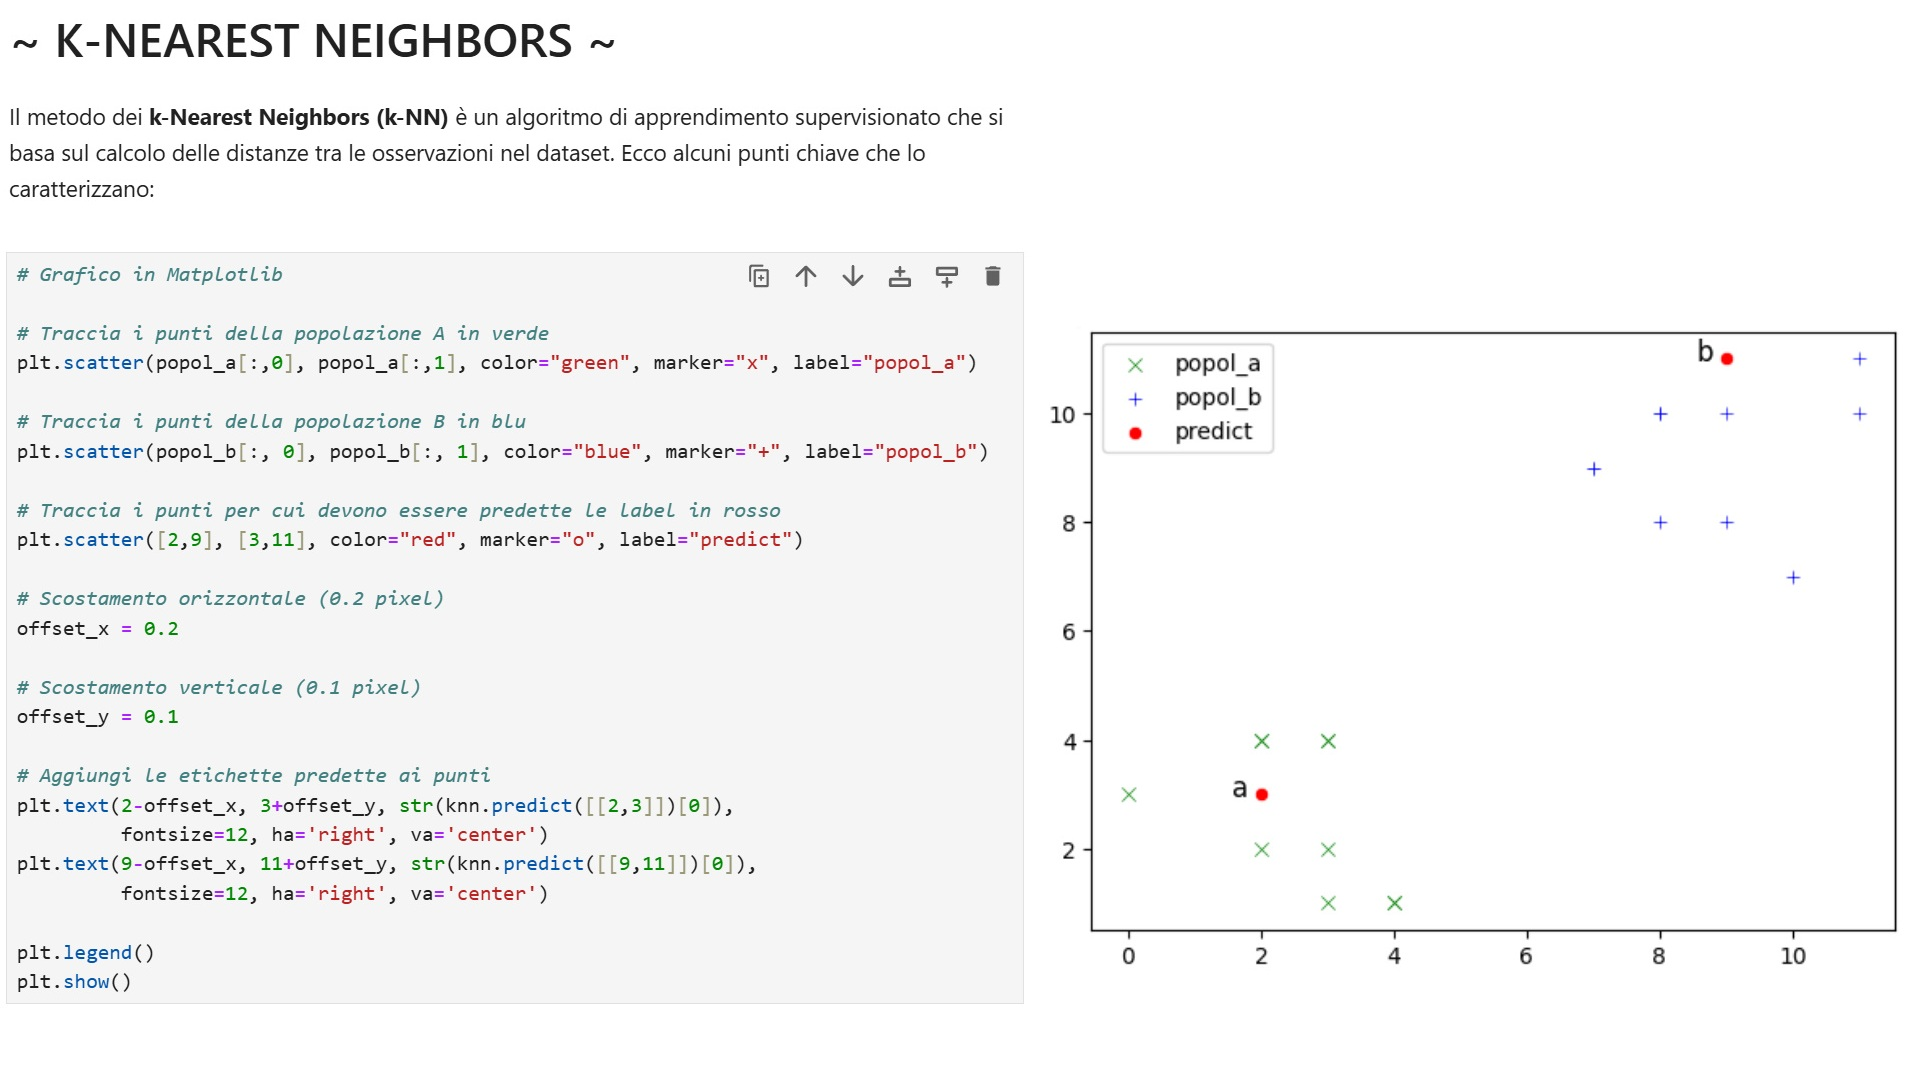Delete the code cell with trash icon
Viewport: 1920px width, 1080px height.
tap(993, 276)
